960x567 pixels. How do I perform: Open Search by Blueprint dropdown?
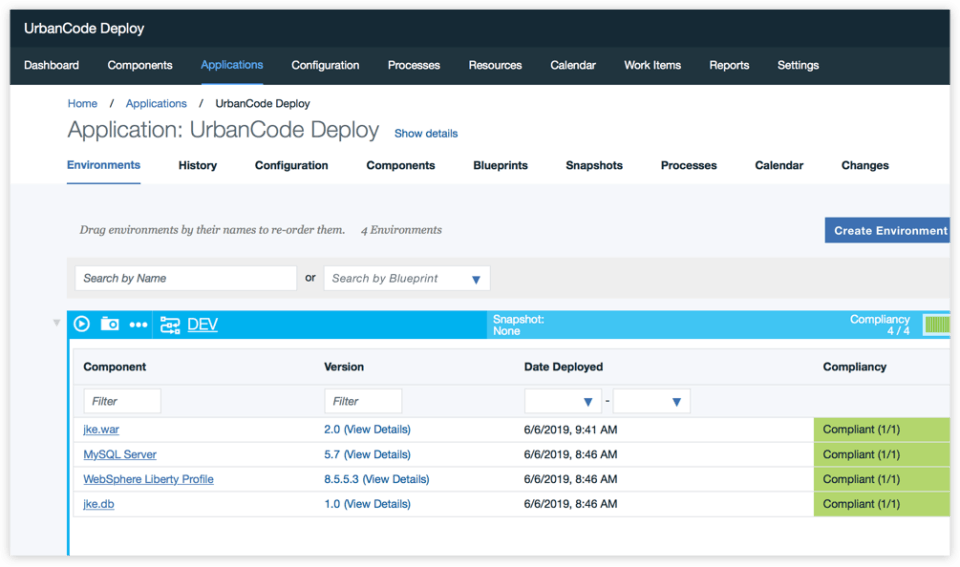(476, 279)
